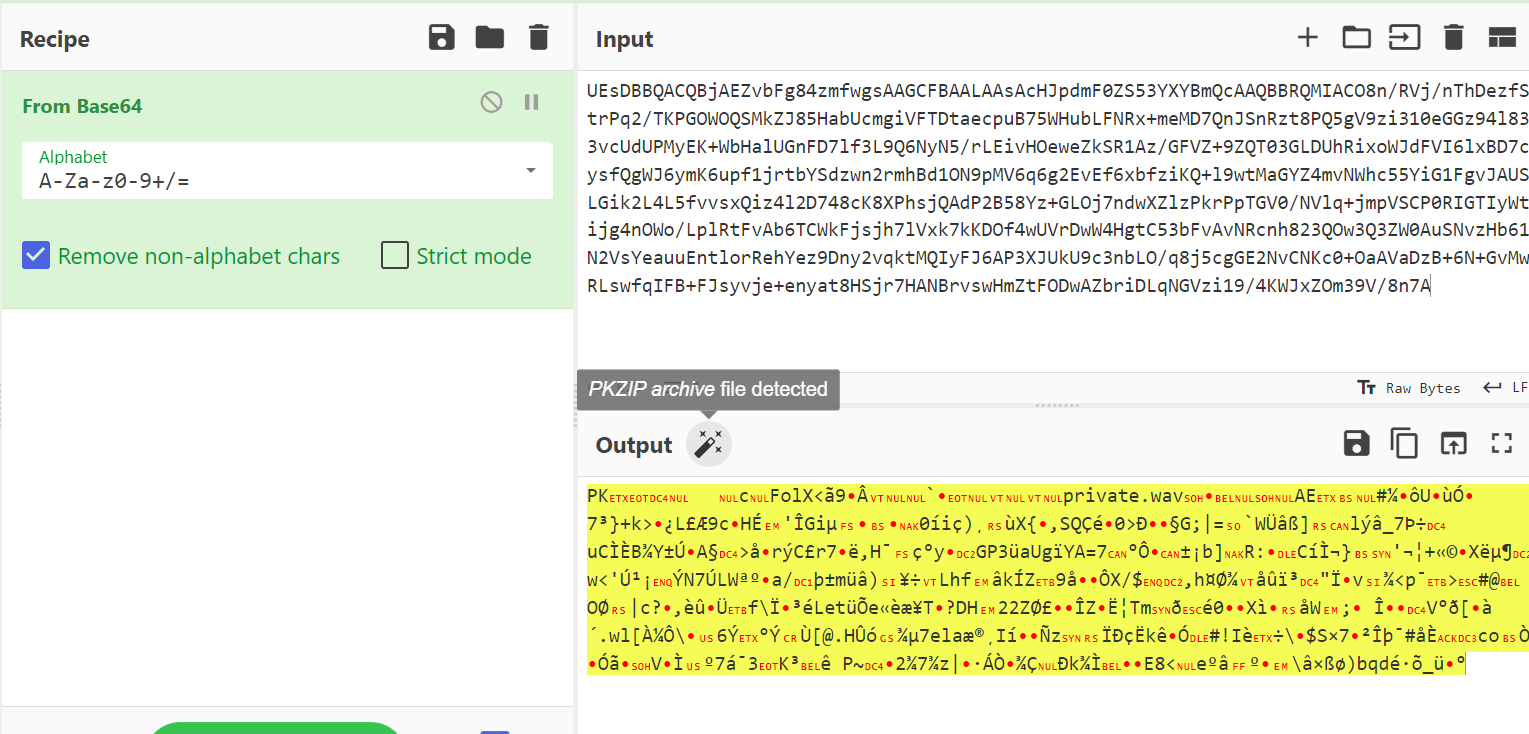Click the magic wand in Output
The image size is (1529, 734).
point(709,445)
